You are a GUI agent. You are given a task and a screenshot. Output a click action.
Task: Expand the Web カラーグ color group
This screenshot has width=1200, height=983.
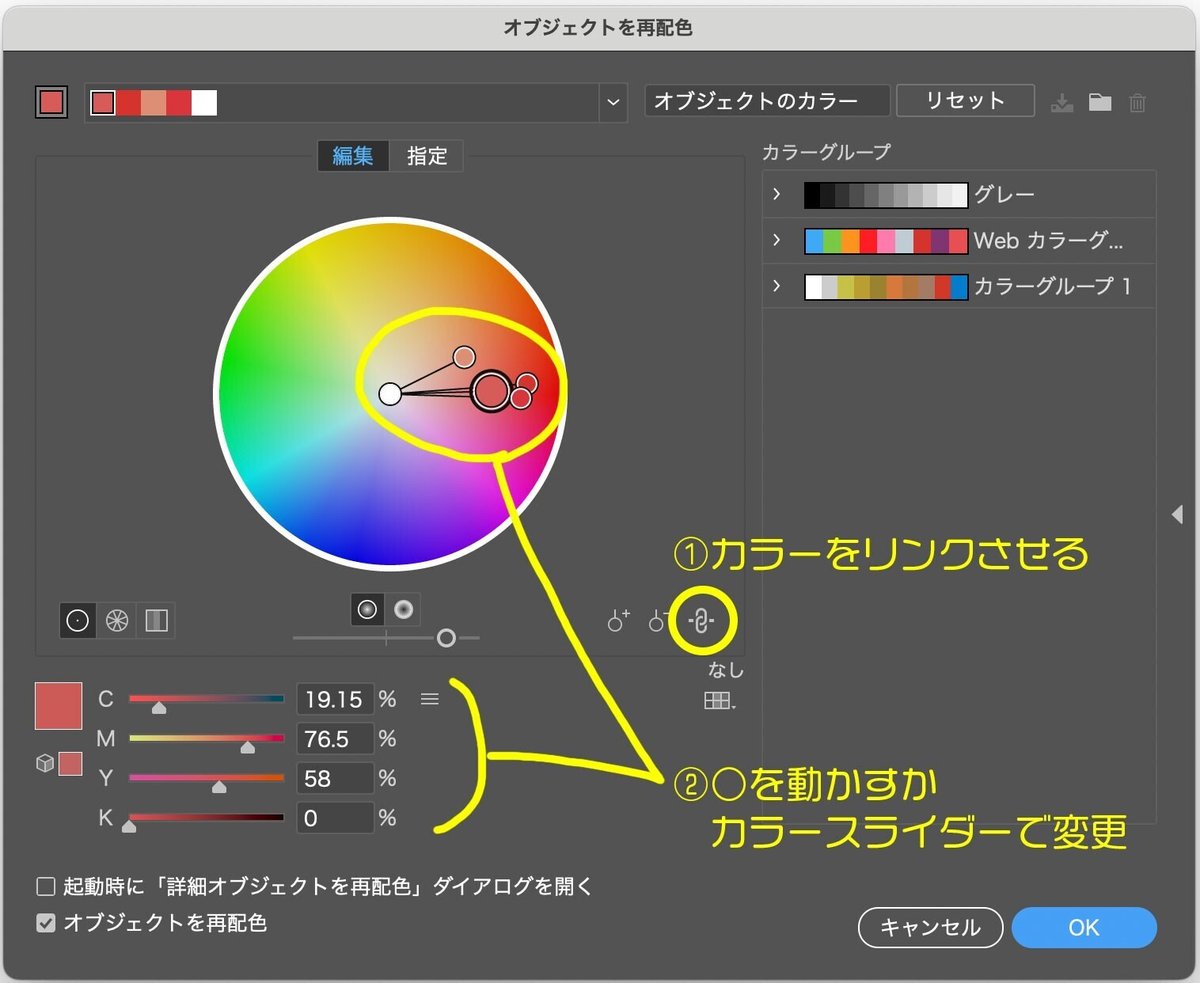coord(779,240)
